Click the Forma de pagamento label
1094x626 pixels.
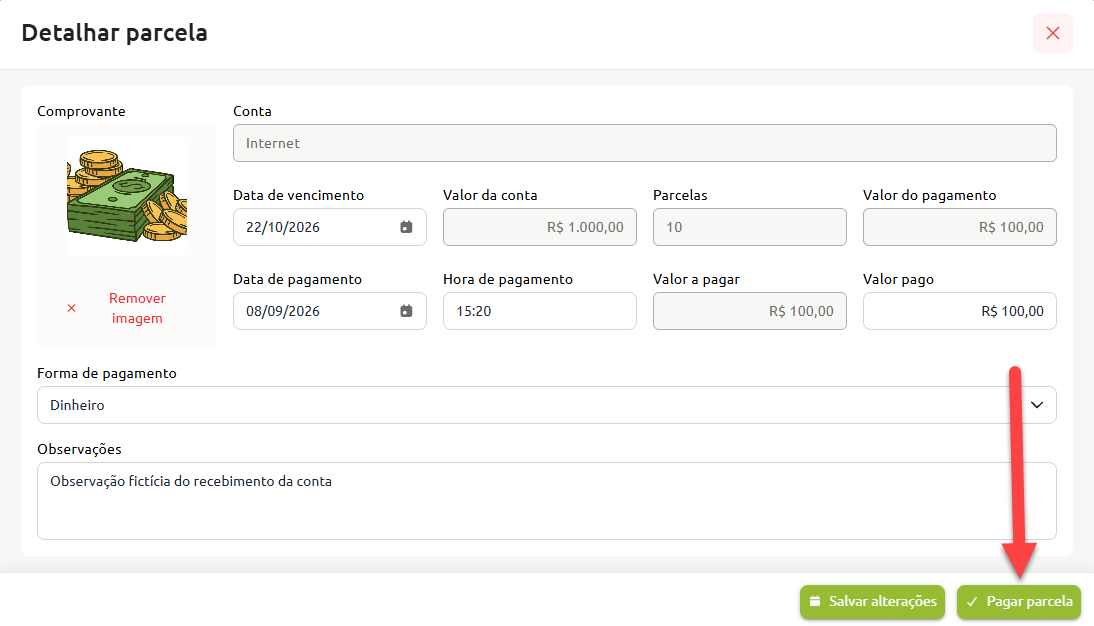(x=107, y=373)
